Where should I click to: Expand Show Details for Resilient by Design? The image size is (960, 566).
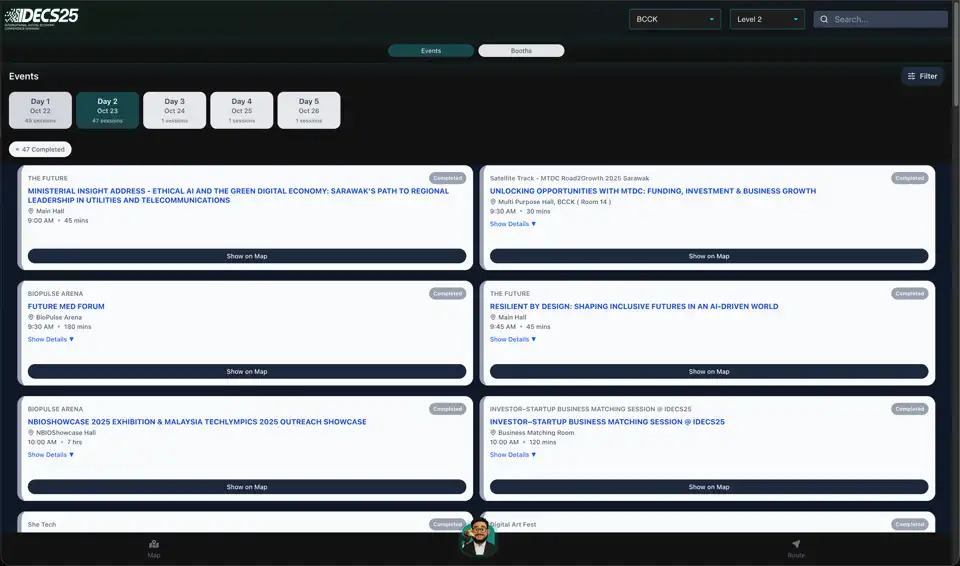513,339
